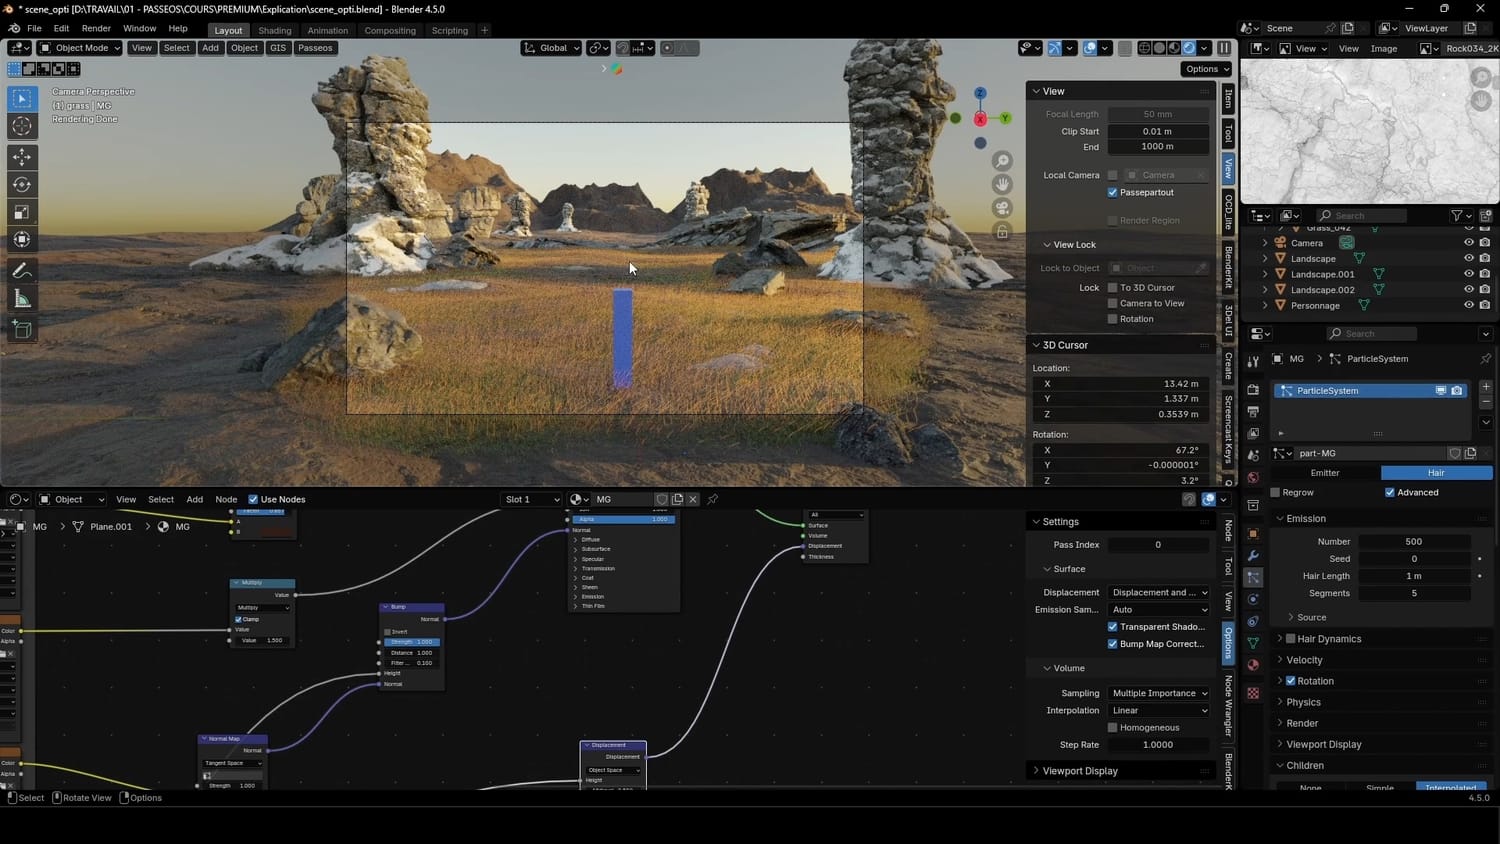Viewport: 1500px width, 844px height.
Task: Expand the Hair Dynamics panel
Action: (1329, 639)
